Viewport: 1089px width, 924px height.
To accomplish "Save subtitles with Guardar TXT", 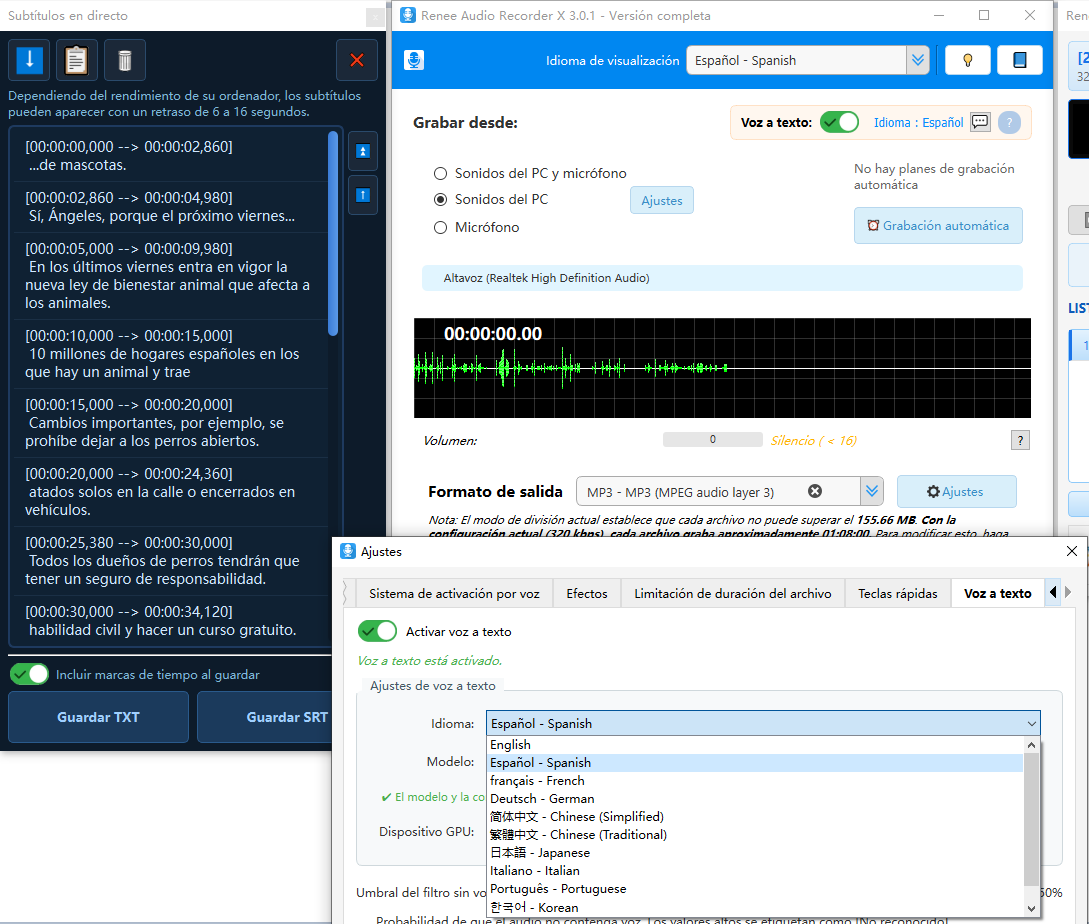I will click(98, 717).
